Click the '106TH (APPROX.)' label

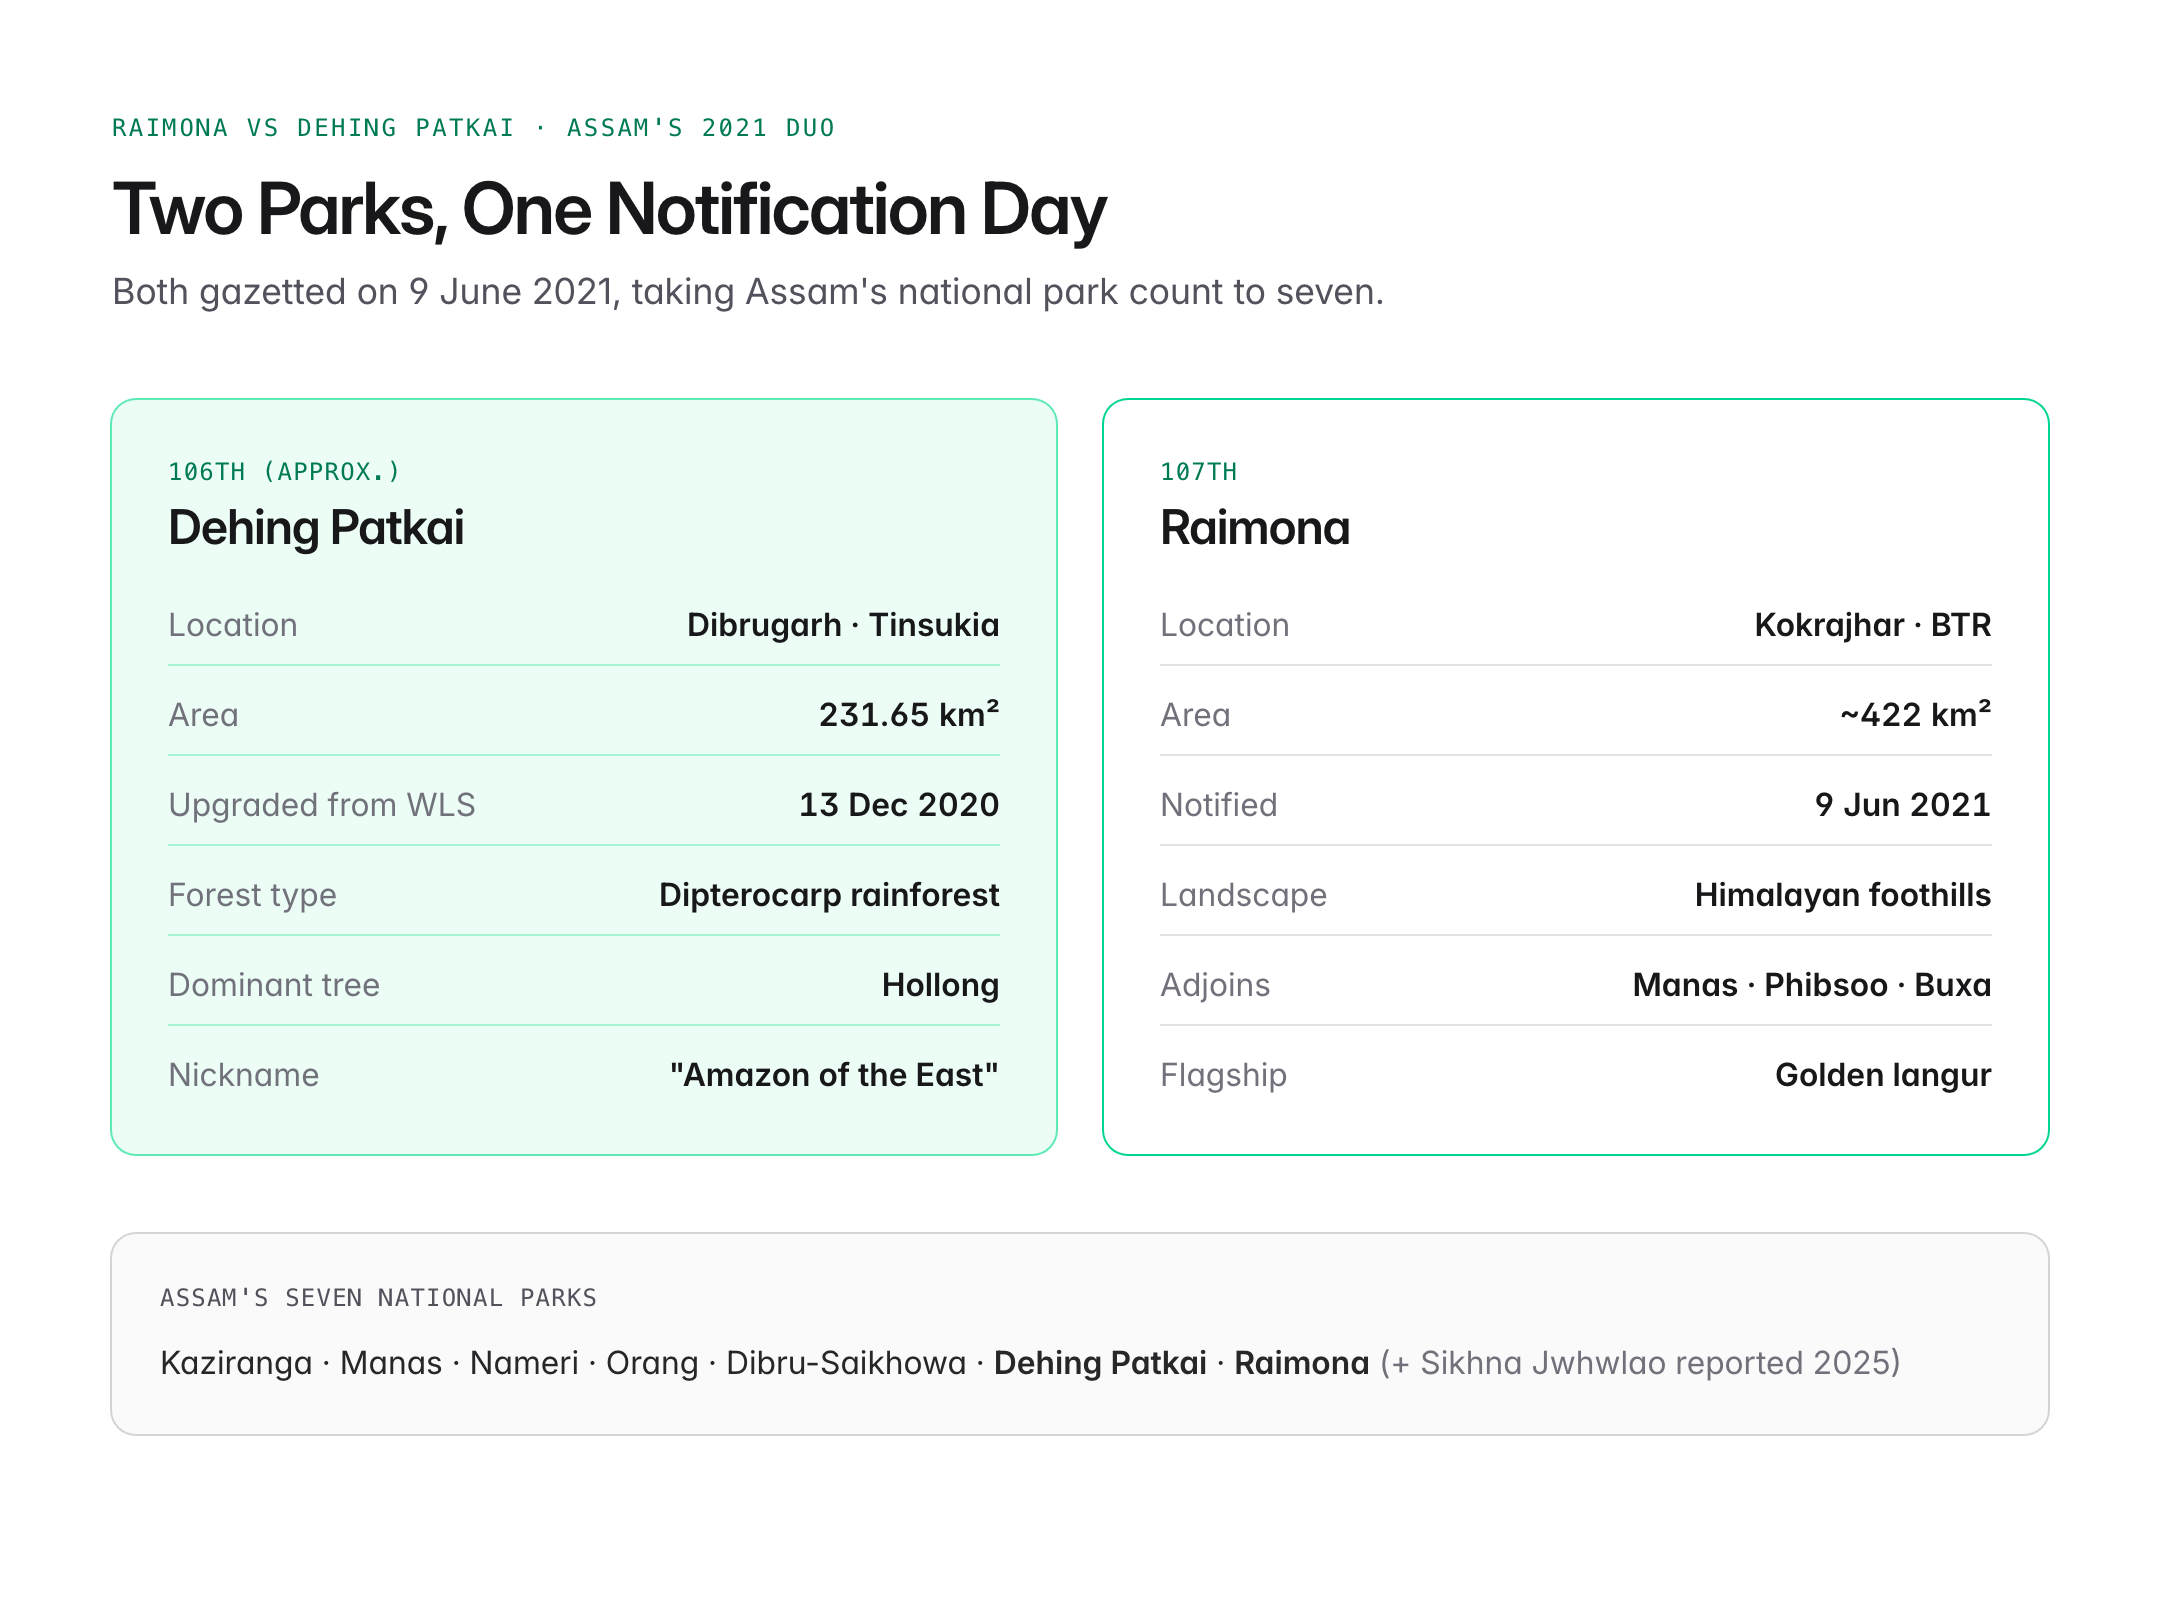[284, 472]
